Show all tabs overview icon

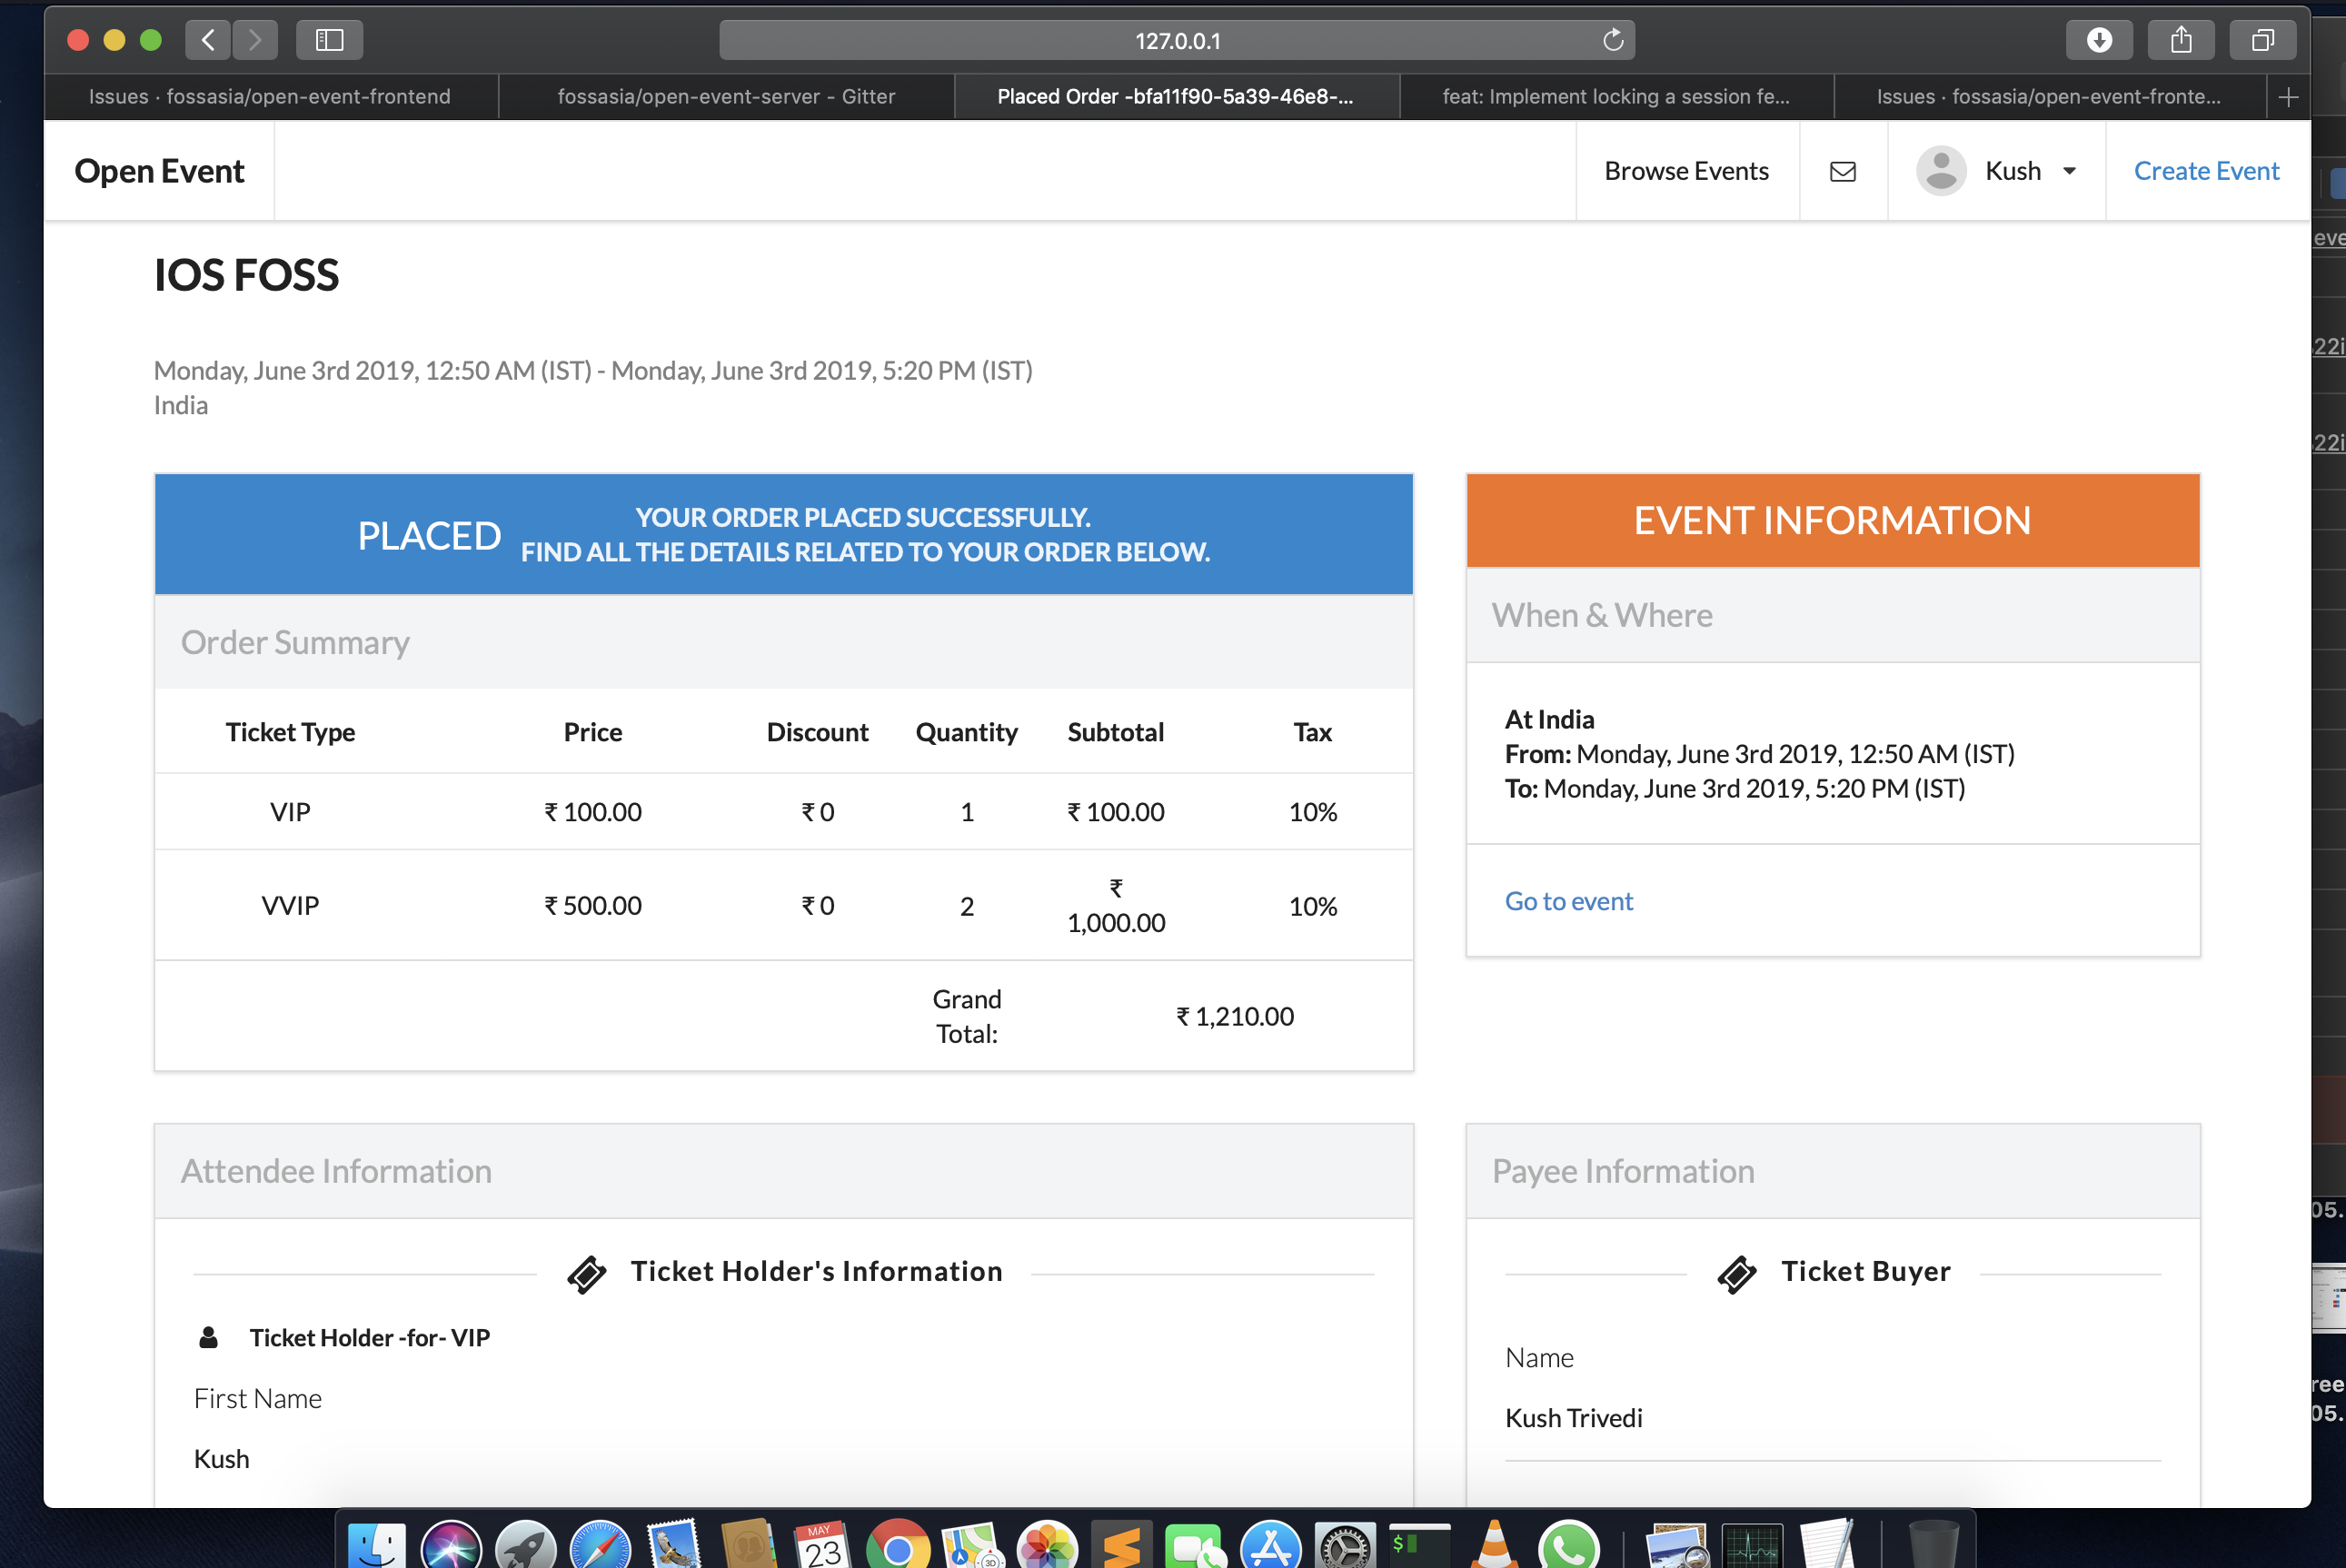click(x=2262, y=40)
